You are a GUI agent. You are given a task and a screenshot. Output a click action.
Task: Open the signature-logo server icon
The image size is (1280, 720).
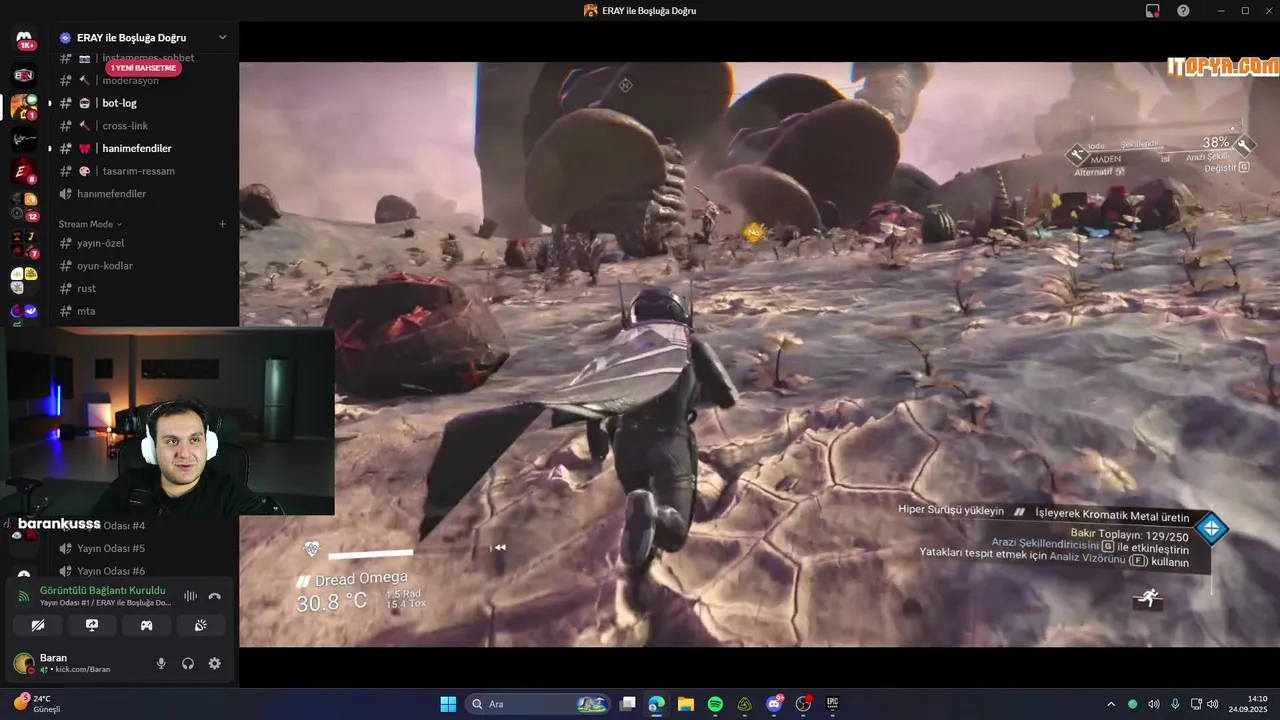[24, 139]
